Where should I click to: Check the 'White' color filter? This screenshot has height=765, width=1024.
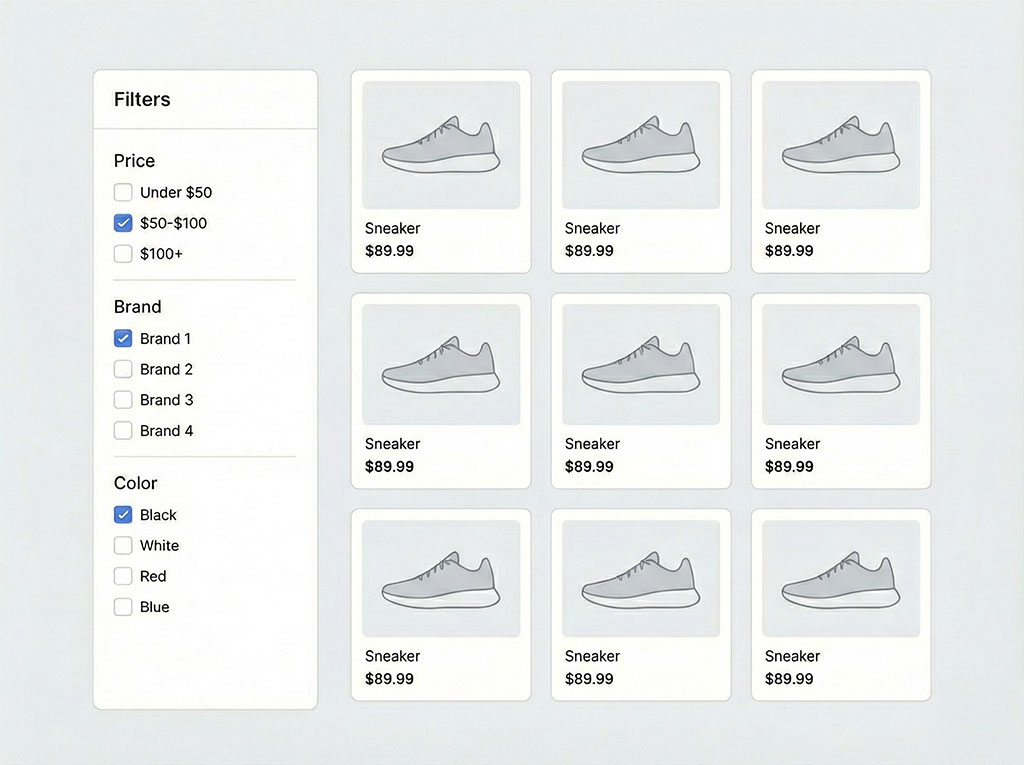pyautogui.click(x=123, y=546)
